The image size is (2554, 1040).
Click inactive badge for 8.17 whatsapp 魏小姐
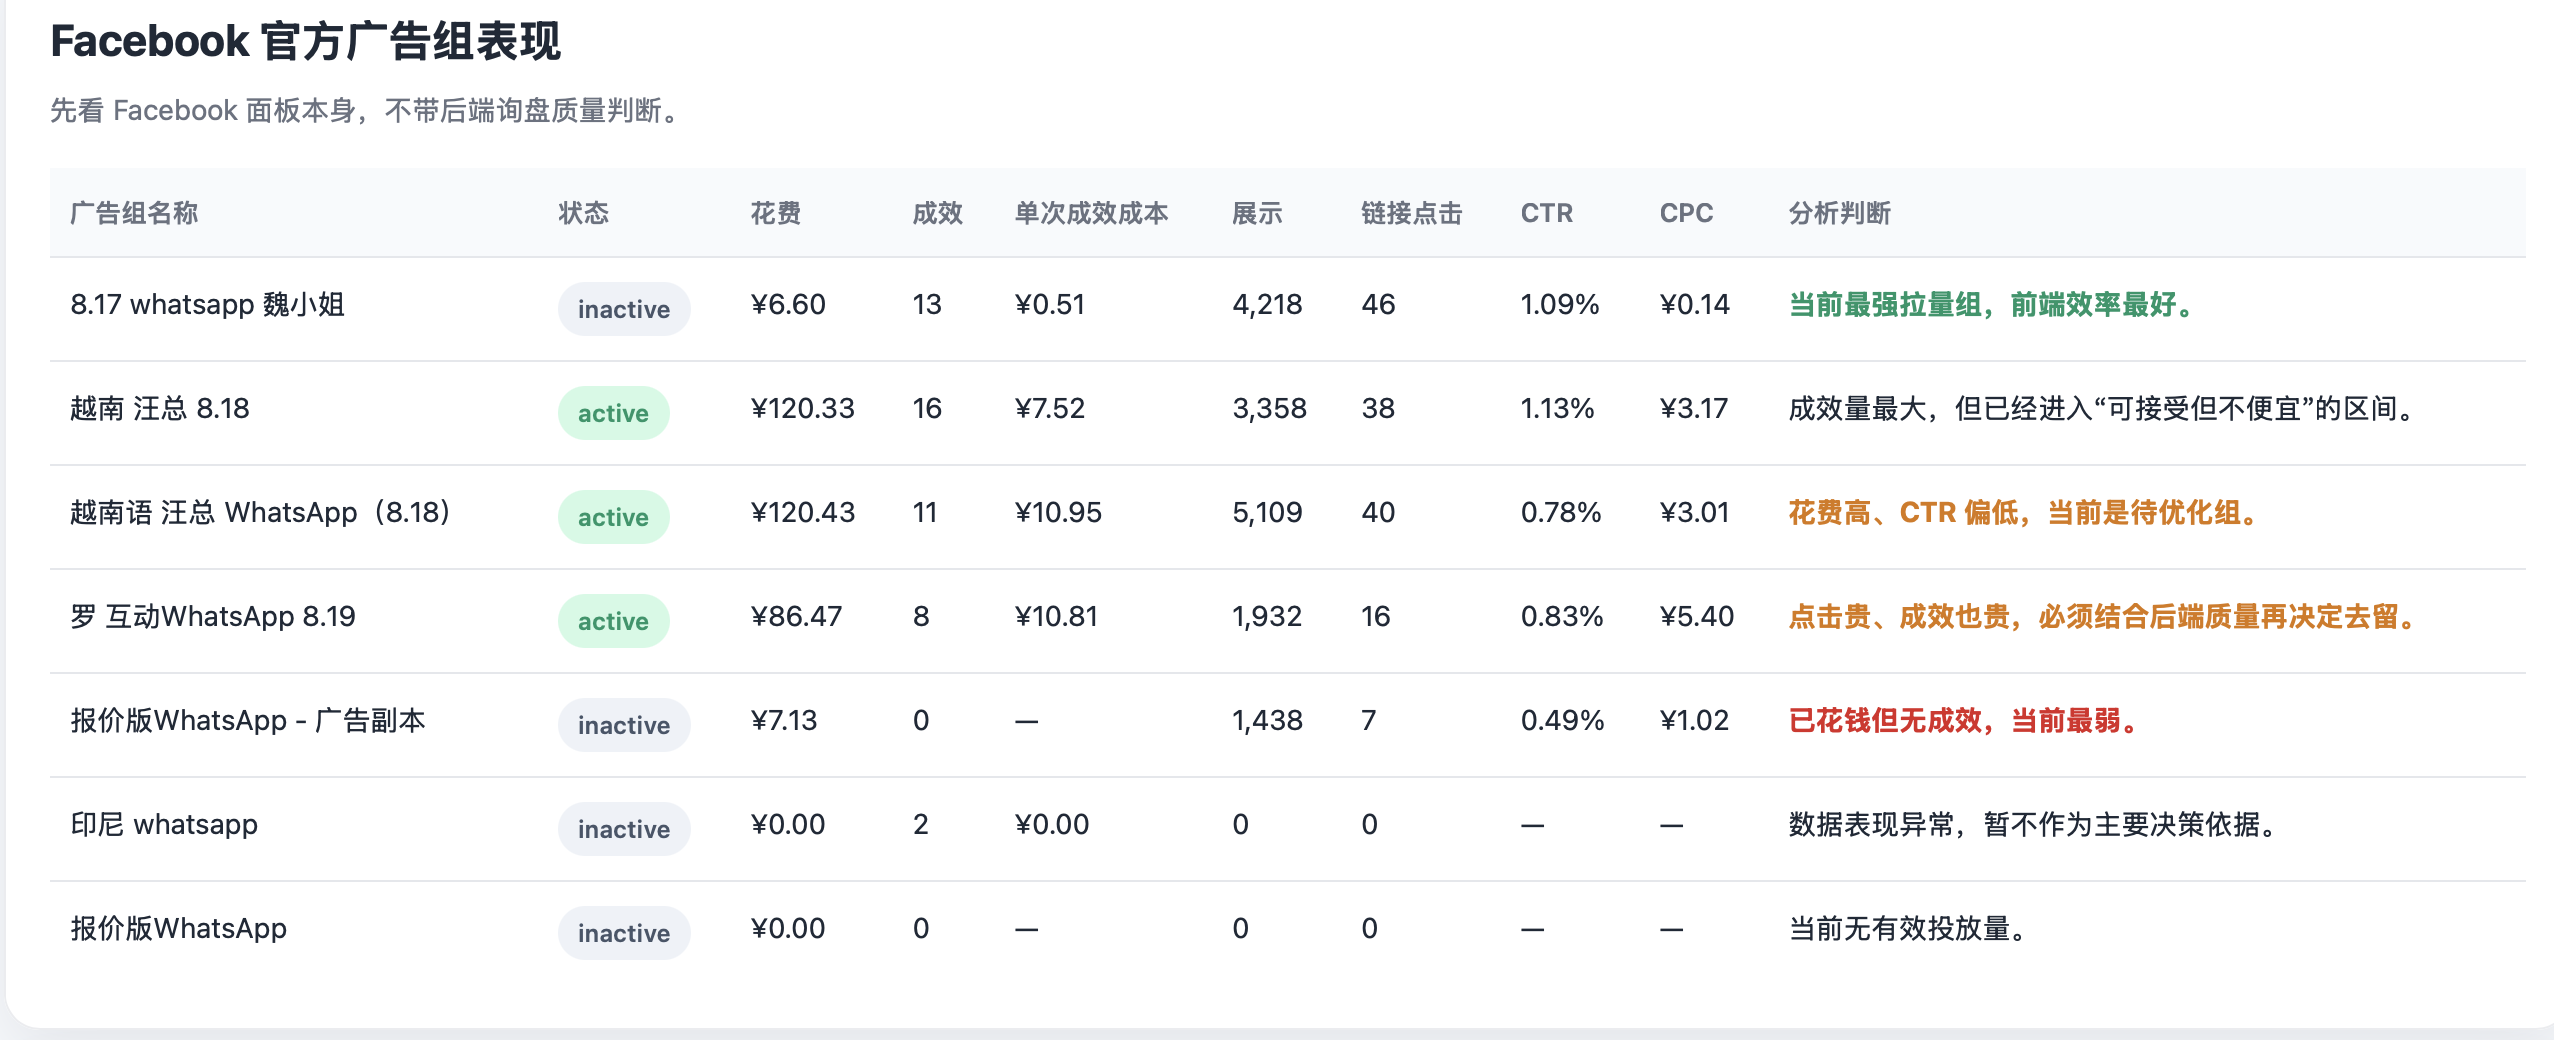[x=624, y=309]
